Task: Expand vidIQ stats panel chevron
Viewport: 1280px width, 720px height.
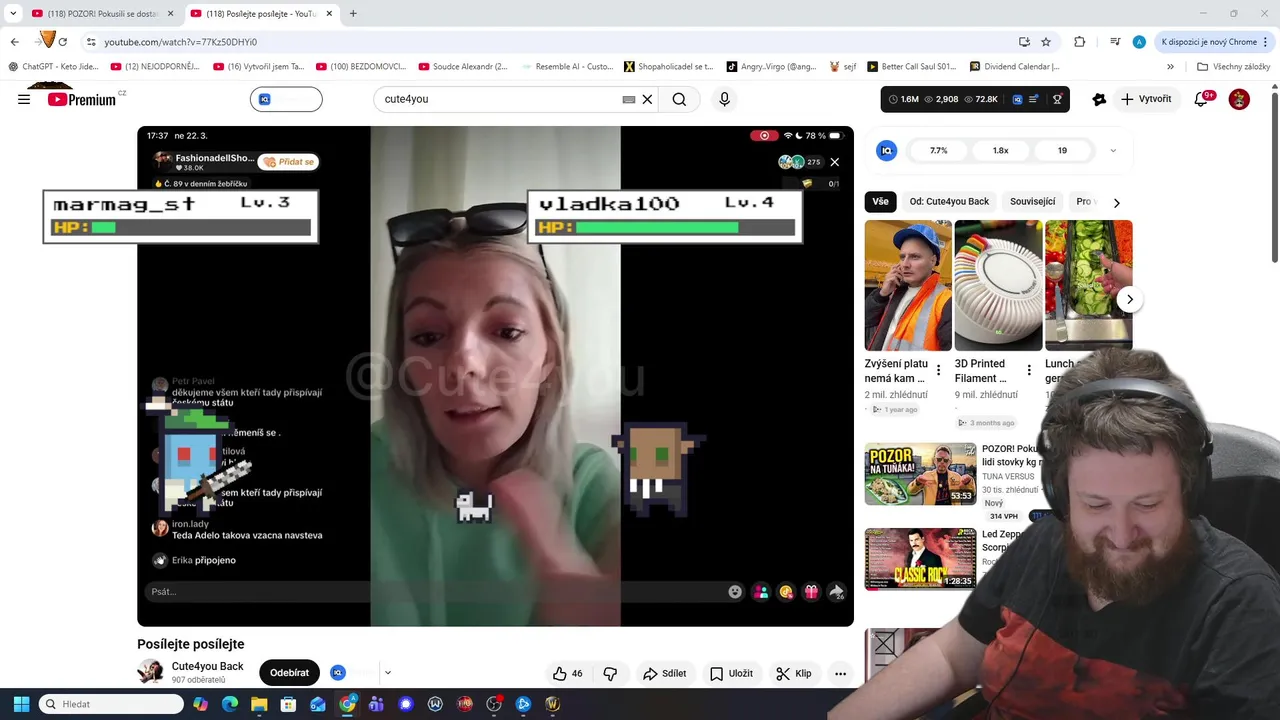Action: pos(1113,150)
